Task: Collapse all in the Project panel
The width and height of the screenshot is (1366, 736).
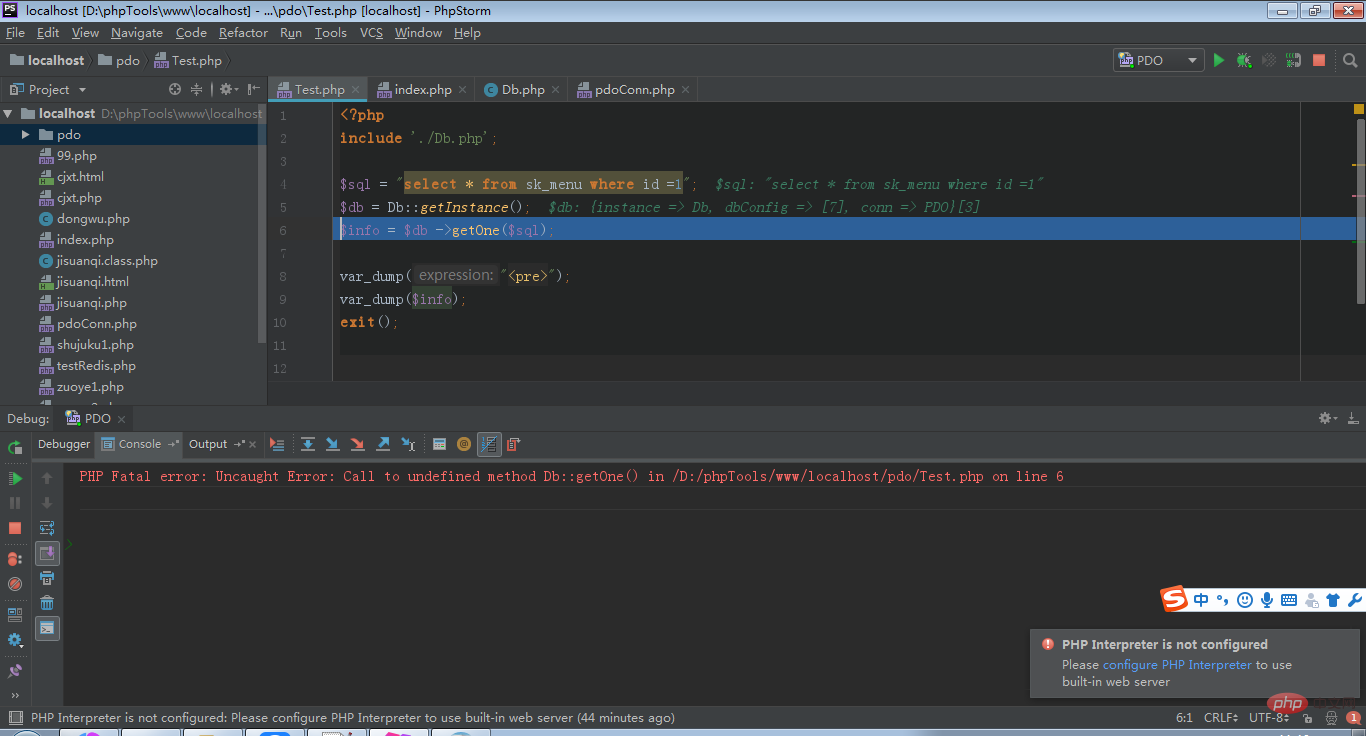Action: point(196,89)
